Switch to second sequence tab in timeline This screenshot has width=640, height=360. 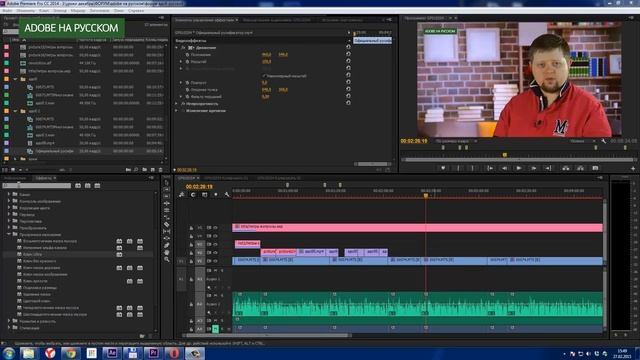click(226, 178)
